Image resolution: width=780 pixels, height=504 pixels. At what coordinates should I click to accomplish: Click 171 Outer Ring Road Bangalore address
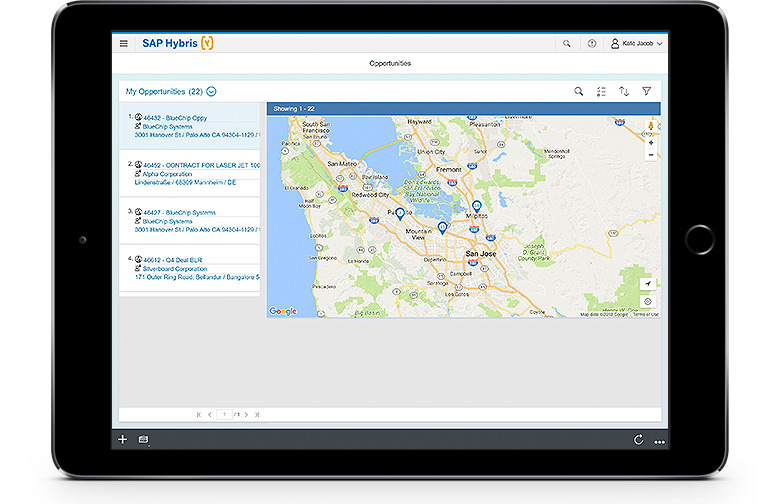point(197,277)
